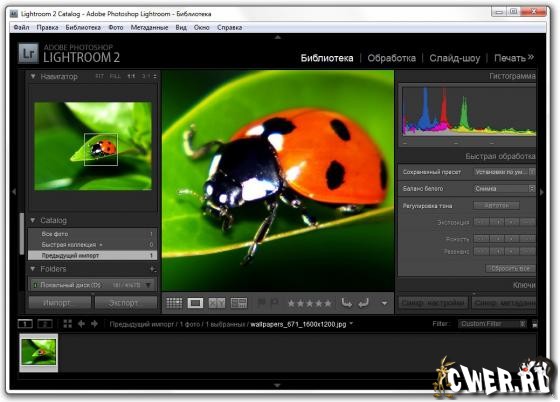Open the toolbar options dropdown arrow
The image size is (560, 402).
(384, 303)
